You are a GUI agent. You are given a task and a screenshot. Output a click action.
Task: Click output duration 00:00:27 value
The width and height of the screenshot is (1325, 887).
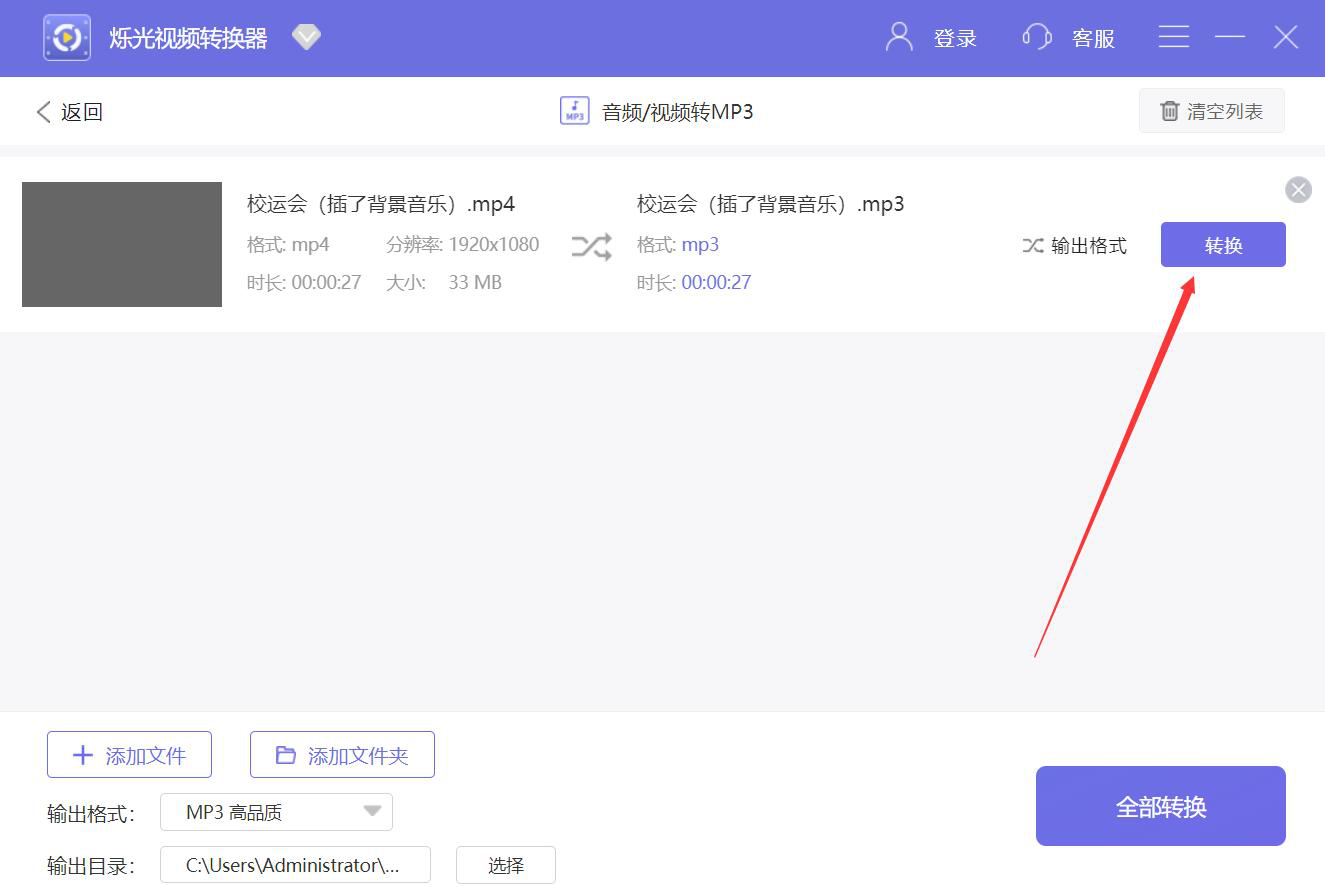coord(716,283)
